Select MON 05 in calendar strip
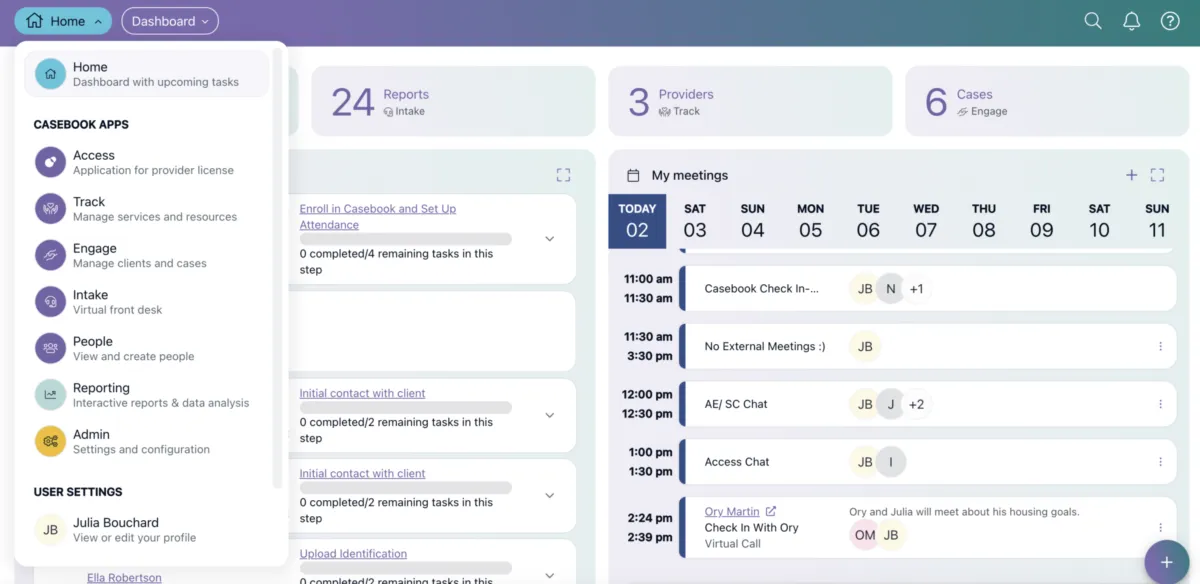1200x584 pixels. coord(810,221)
